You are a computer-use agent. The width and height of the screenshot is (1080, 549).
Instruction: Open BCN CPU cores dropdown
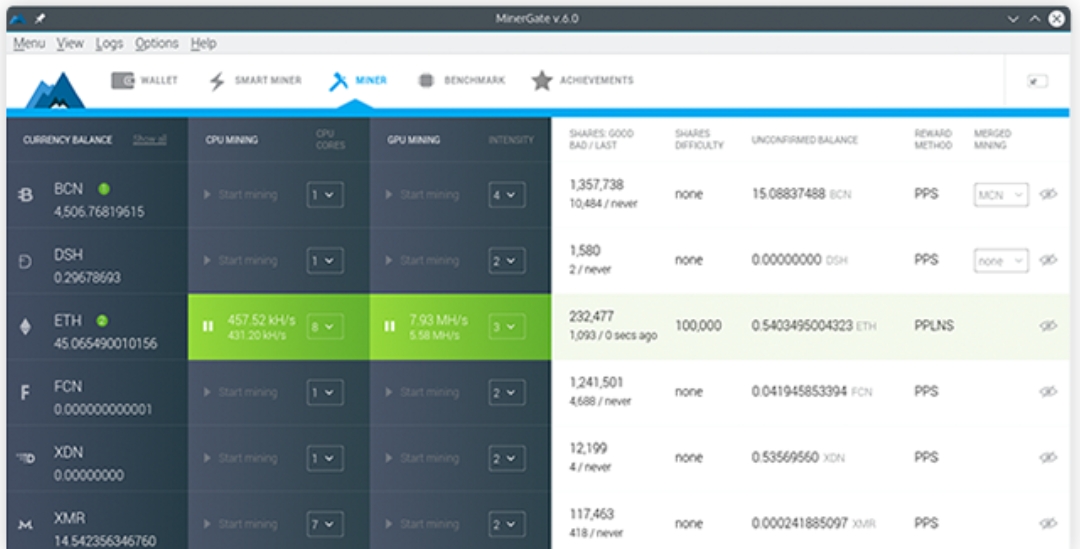325,195
